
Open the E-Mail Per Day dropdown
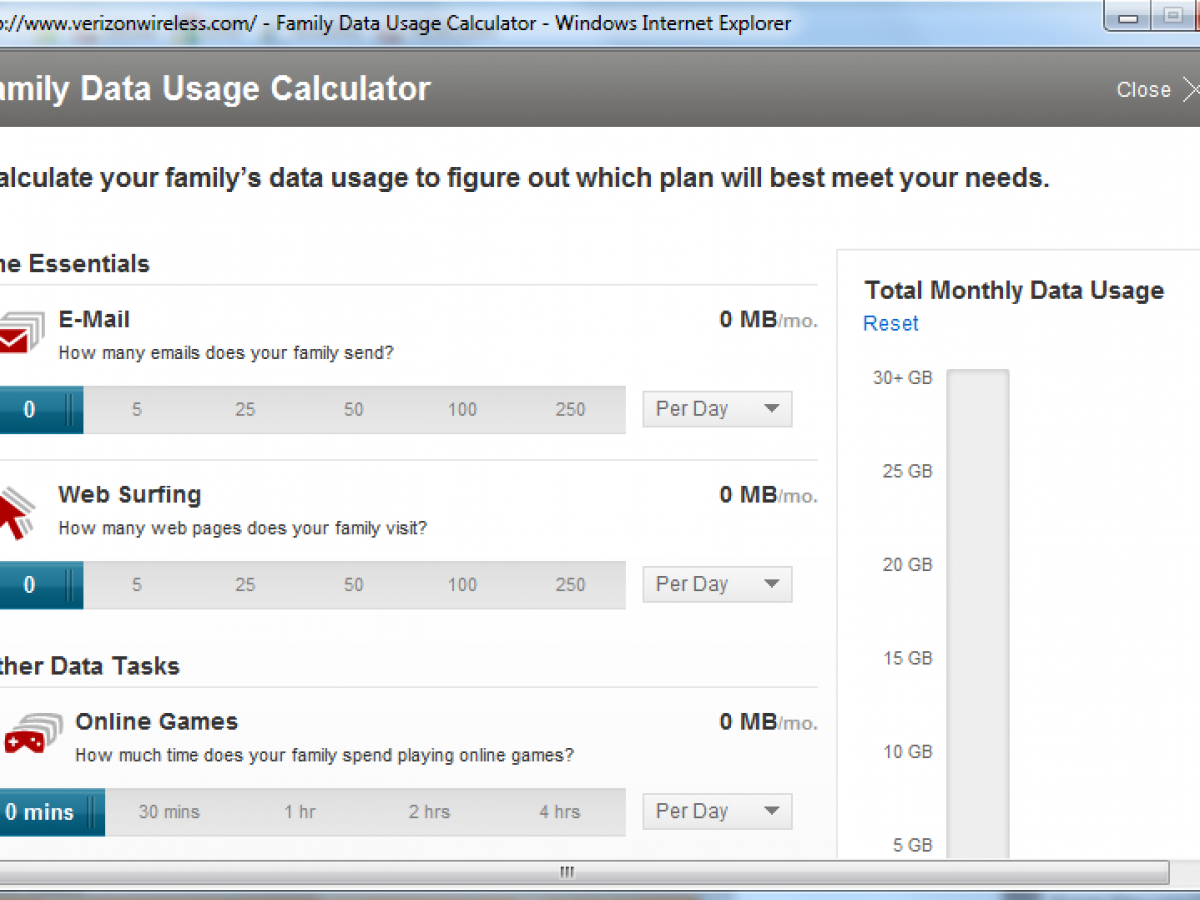click(x=717, y=409)
